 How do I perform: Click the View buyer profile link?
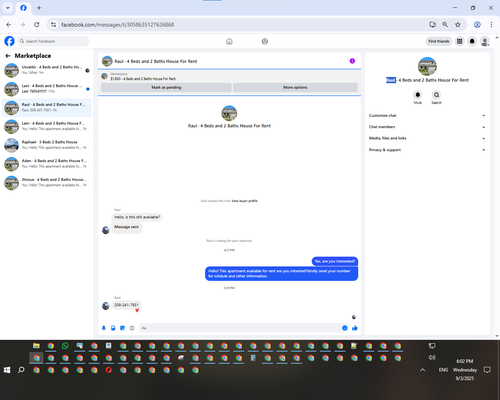tap(244, 201)
